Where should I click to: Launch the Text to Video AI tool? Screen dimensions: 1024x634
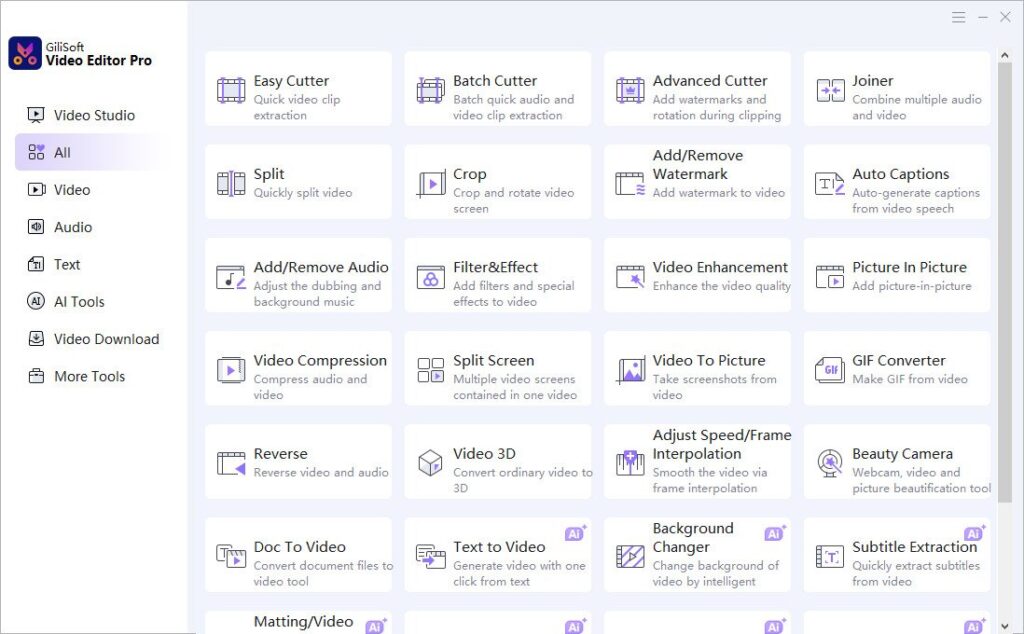click(x=497, y=554)
